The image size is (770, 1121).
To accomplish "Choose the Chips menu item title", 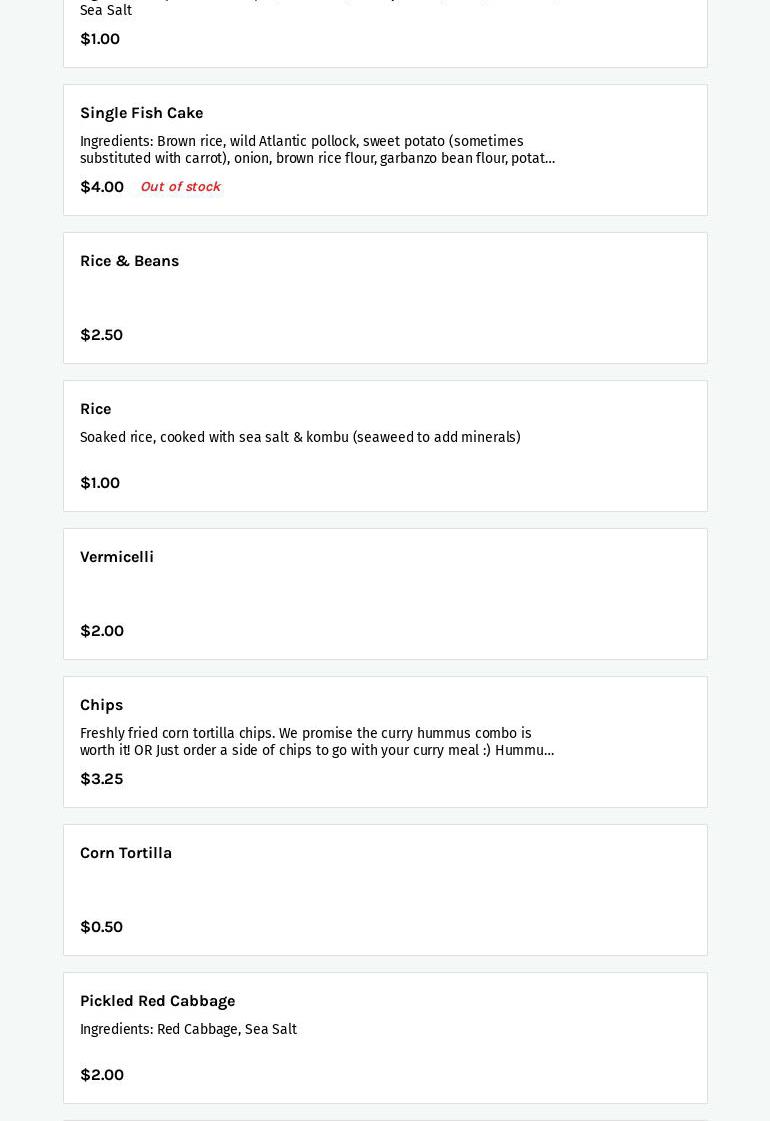I will (x=101, y=705).
